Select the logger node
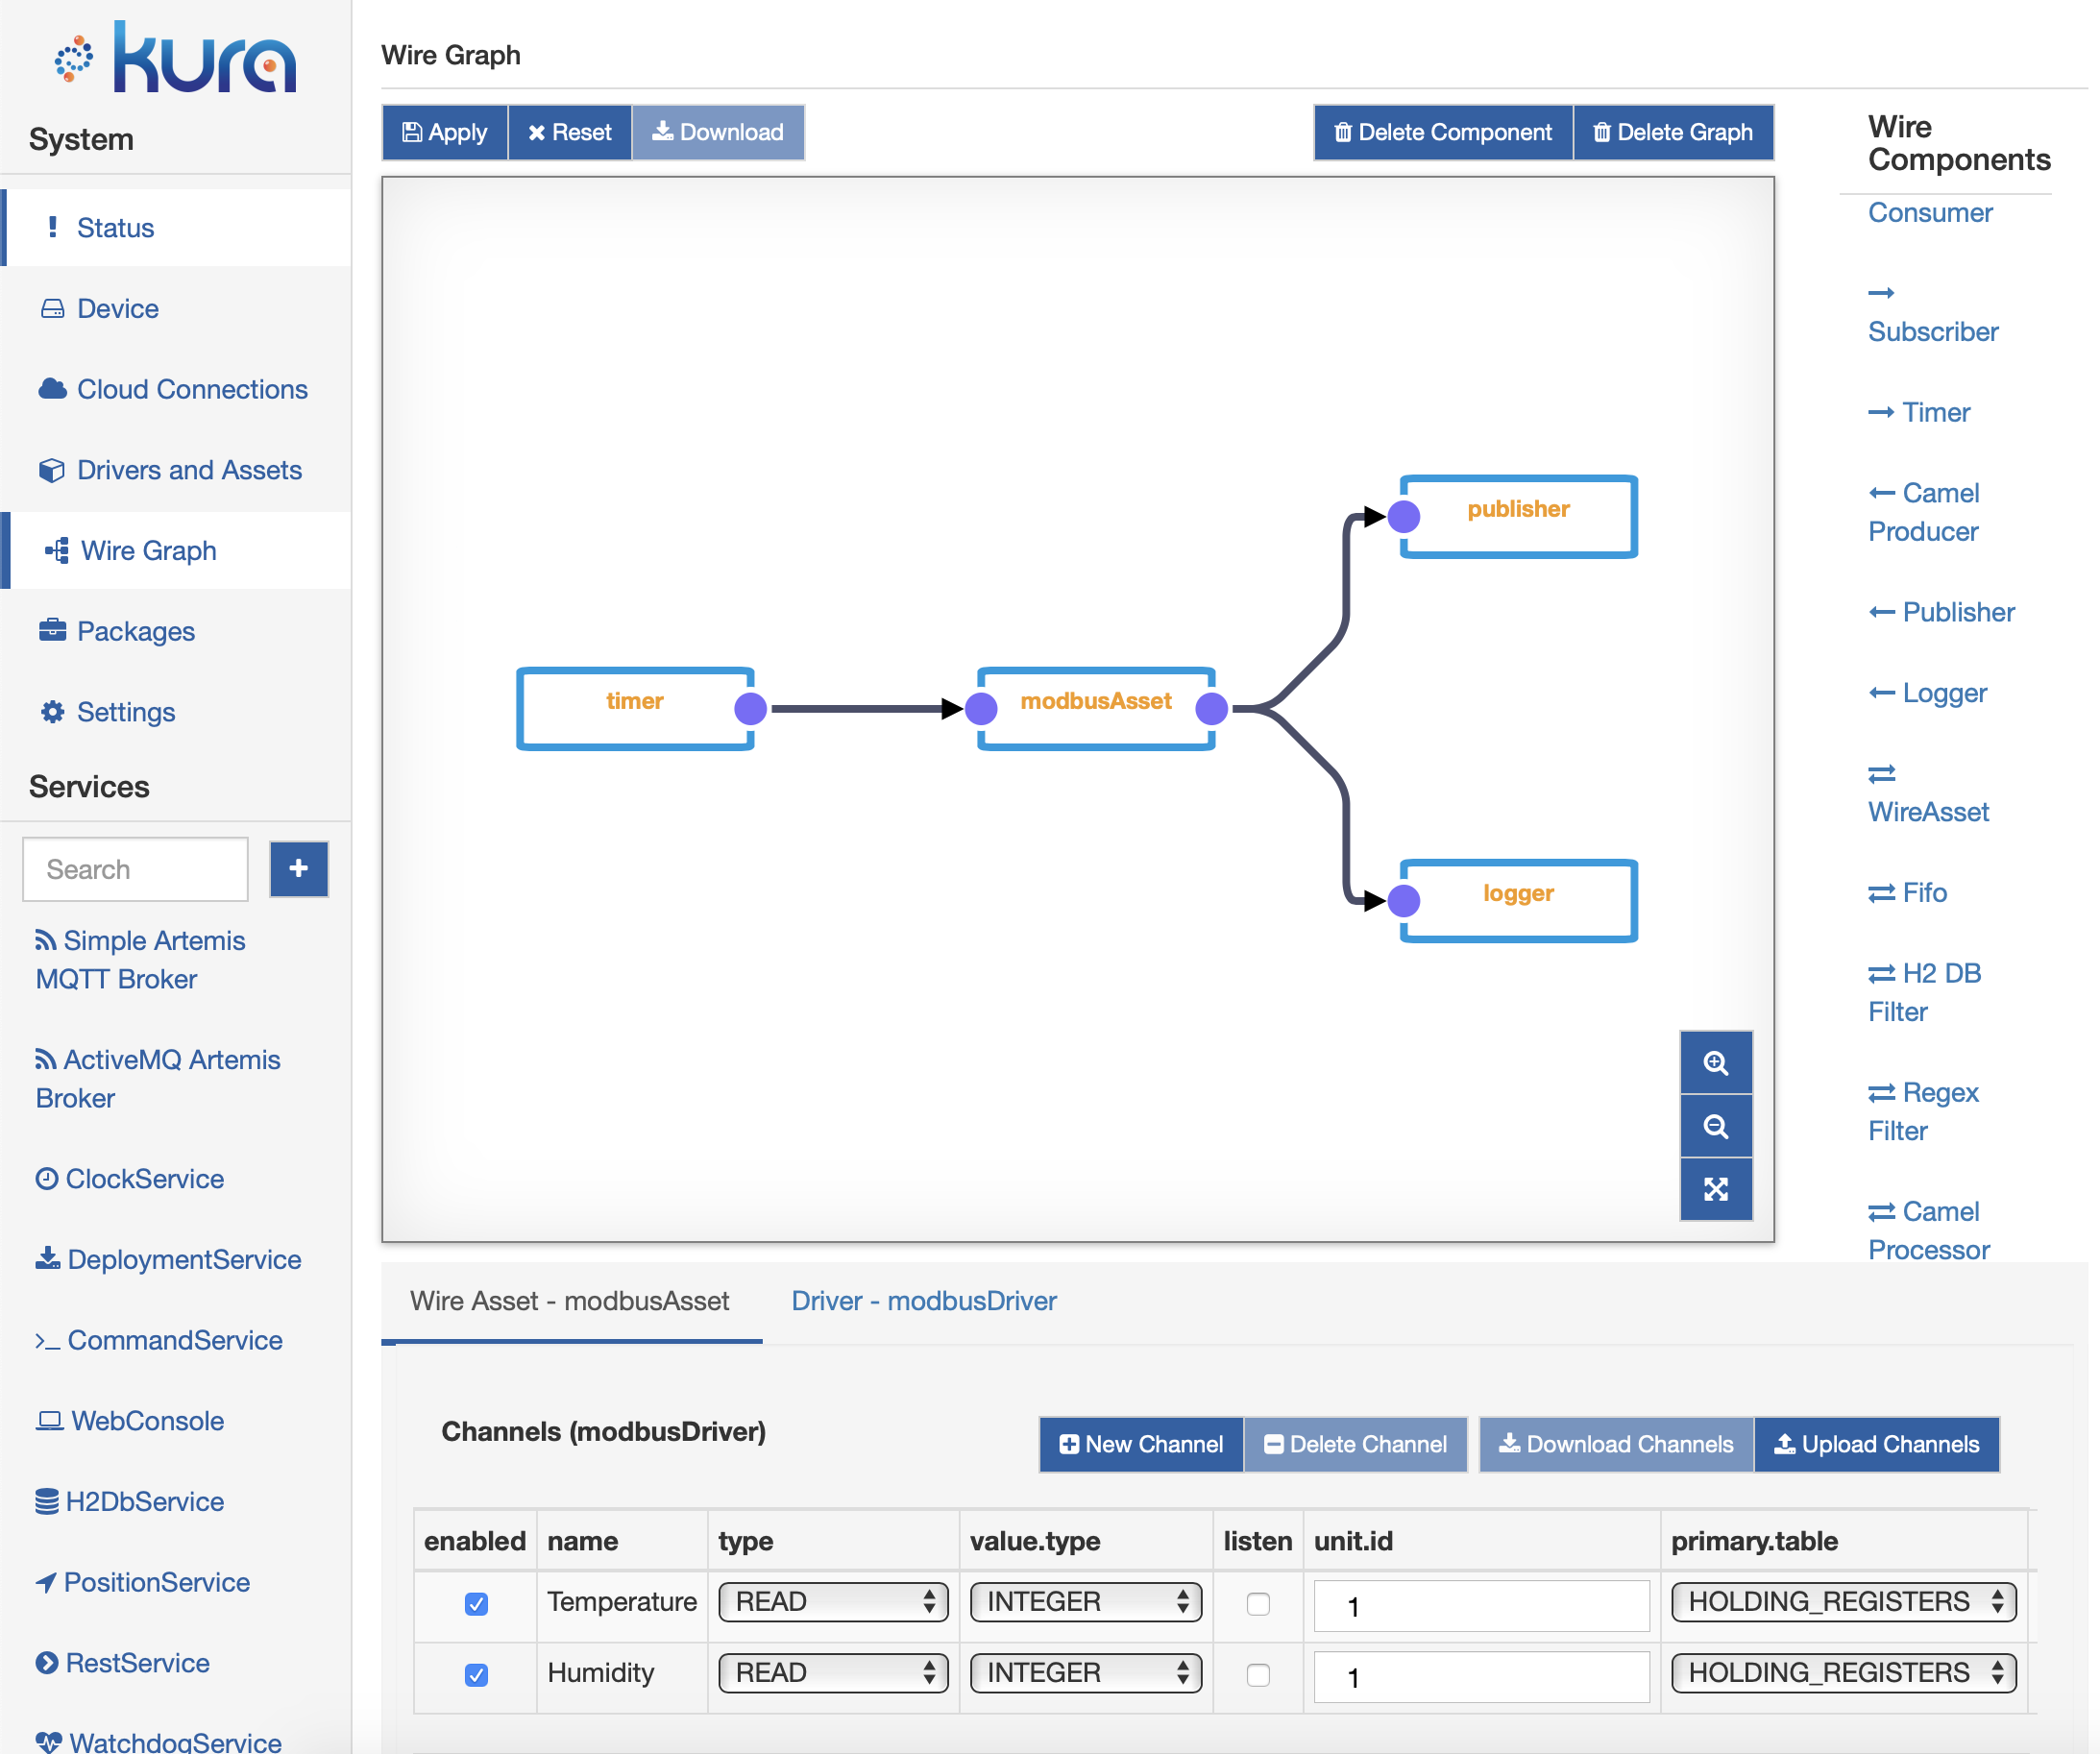This screenshot has width=2100, height=1754. click(x=1518, y=900)
